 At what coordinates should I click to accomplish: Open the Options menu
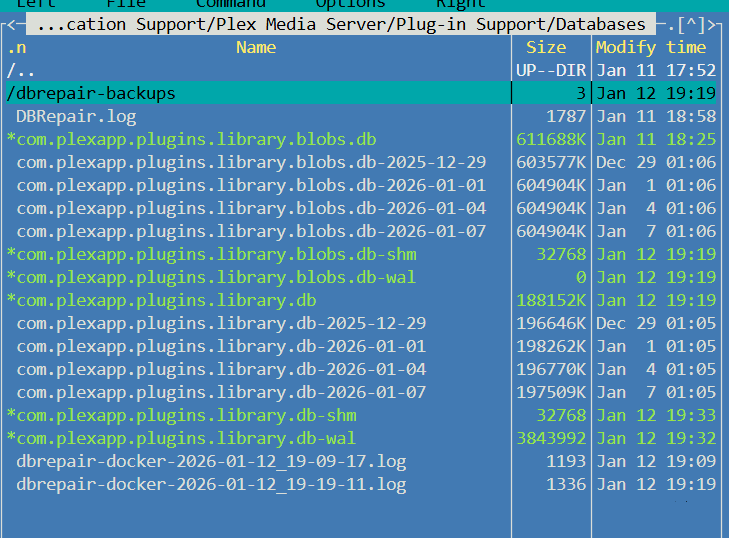tap(351, 4)
